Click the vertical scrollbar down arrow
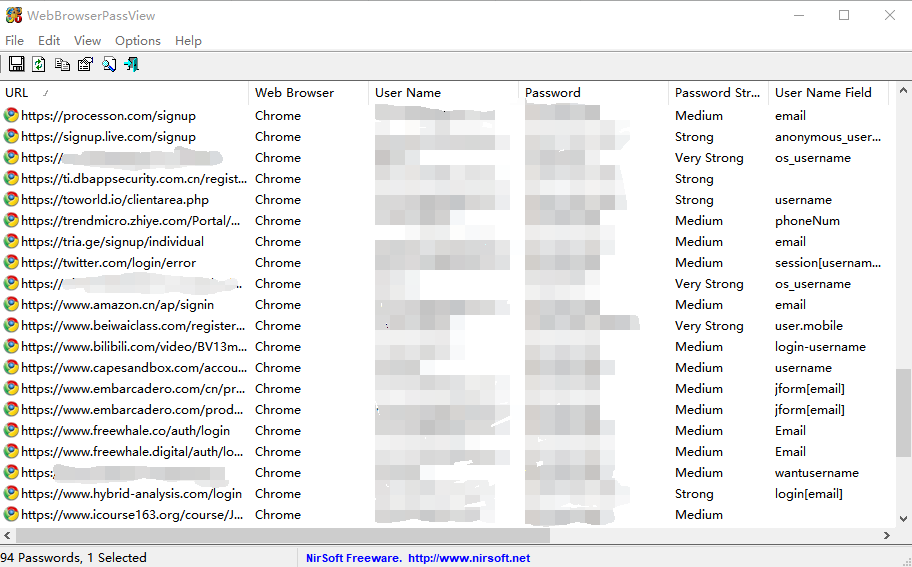The height and width of the screenshot is (567, 912). coord(903,518)
